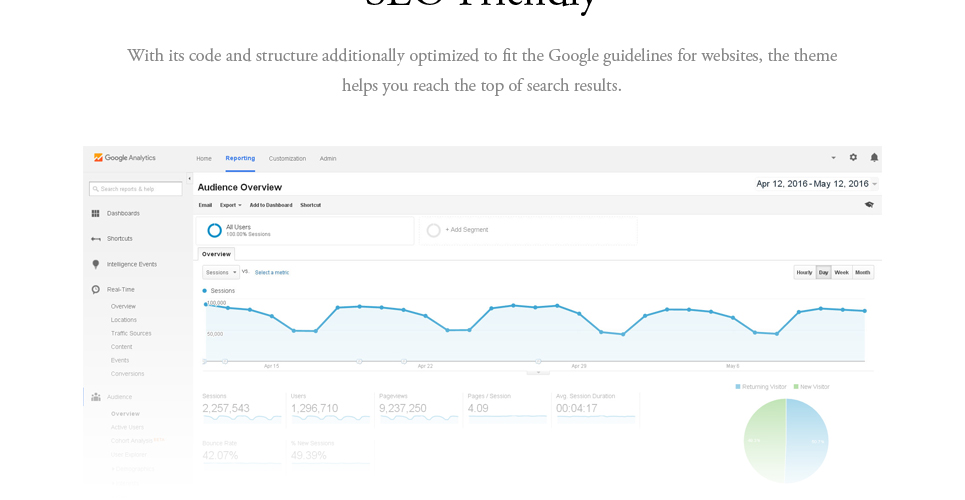
Task: Click the Real-Time clock icon
Action: (96, 289)
